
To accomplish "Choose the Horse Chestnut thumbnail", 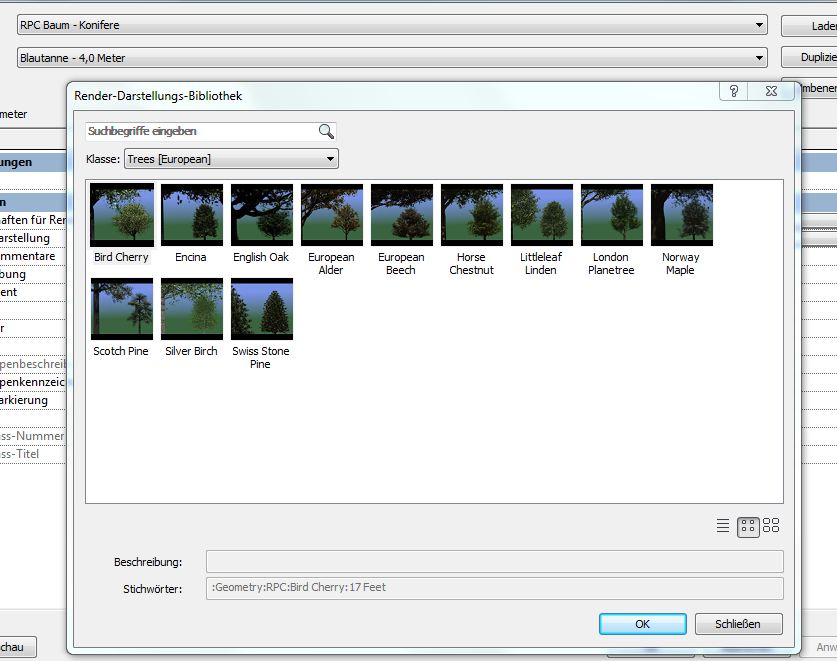I will pos(472,215).
